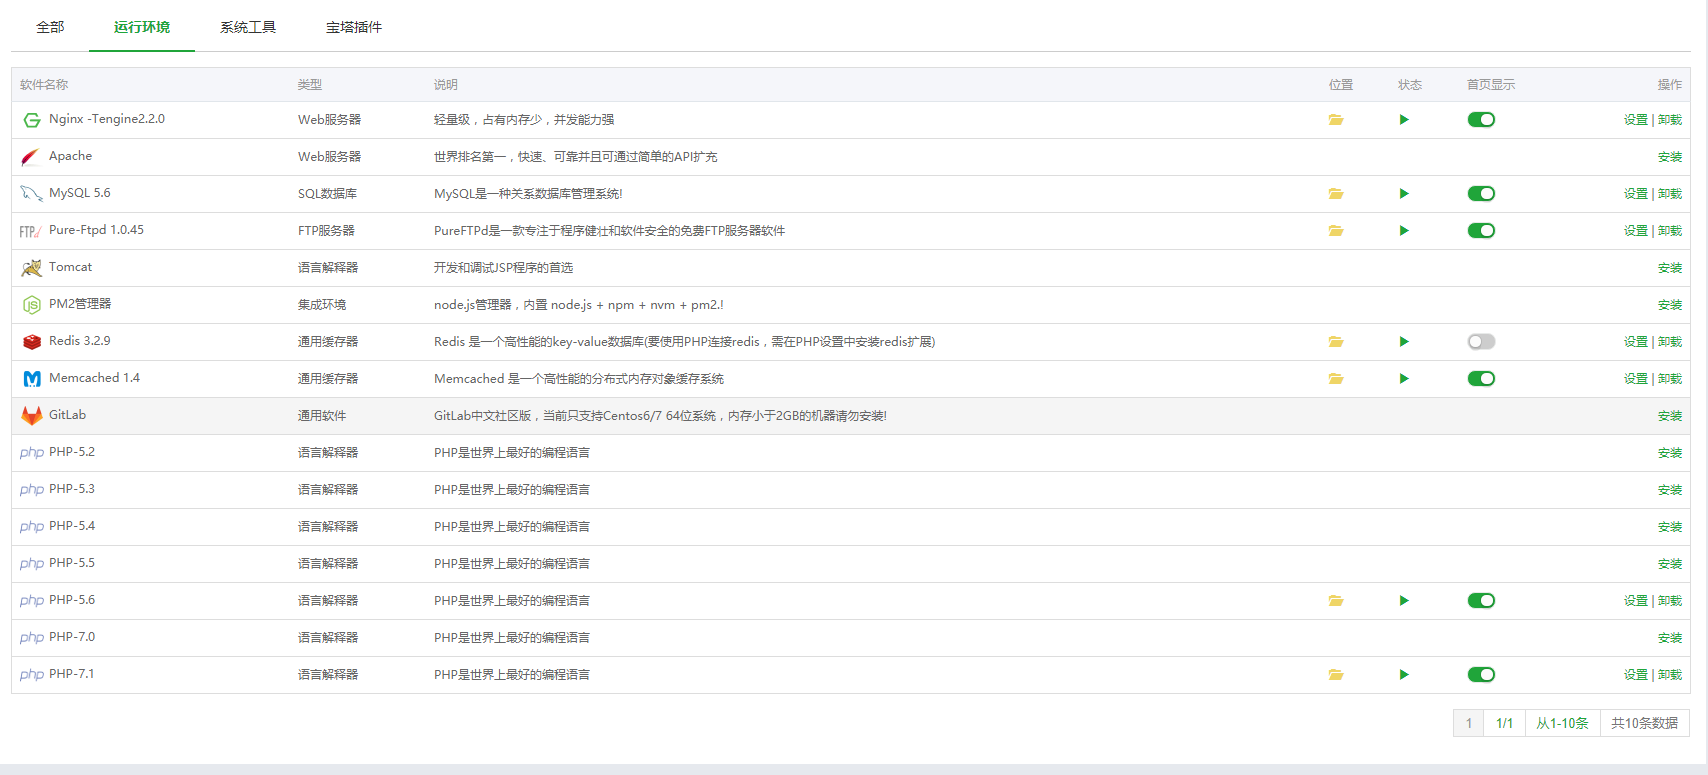Screen dimensions: 1708x775
Task: Select the 运行环境 tab
Action: coord(142,27)
